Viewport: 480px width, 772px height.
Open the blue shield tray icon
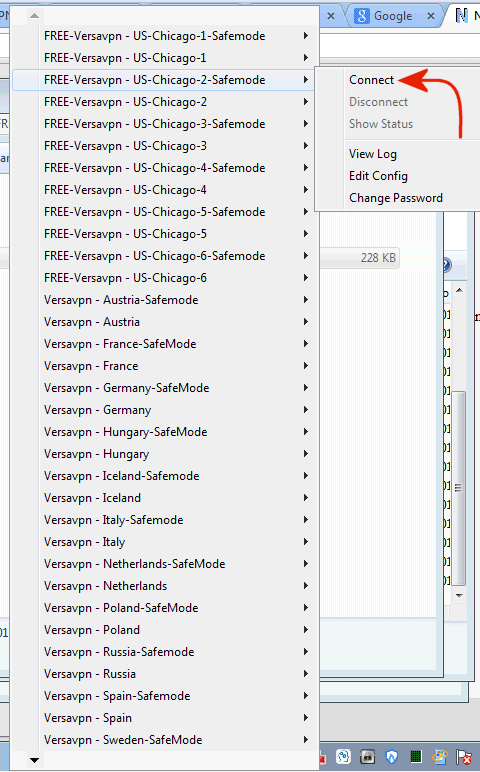[391, 756]
